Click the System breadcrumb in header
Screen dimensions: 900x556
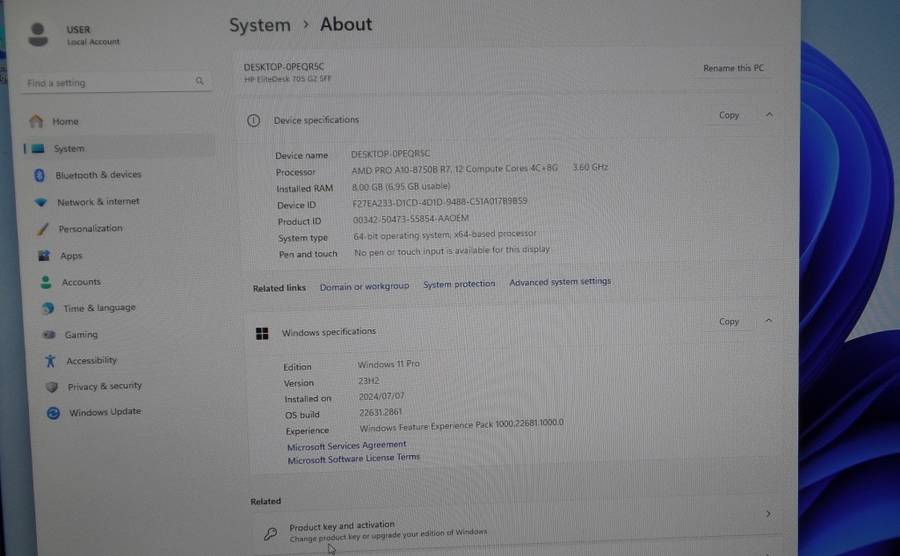260,25
